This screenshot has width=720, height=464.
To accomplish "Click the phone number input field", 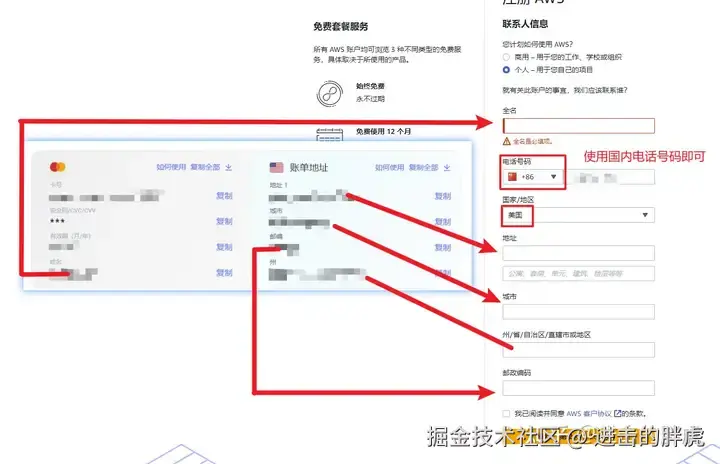I will coord(610,177).
